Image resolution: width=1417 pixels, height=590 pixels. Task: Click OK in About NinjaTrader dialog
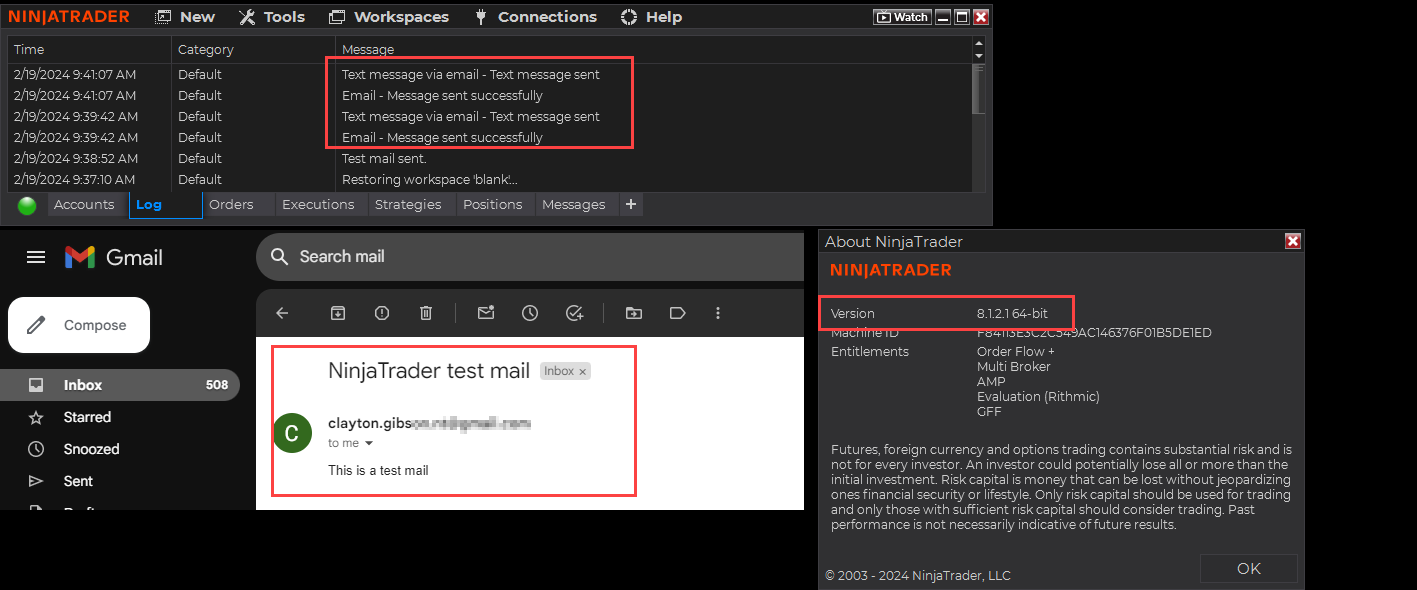click(1249, 568)
